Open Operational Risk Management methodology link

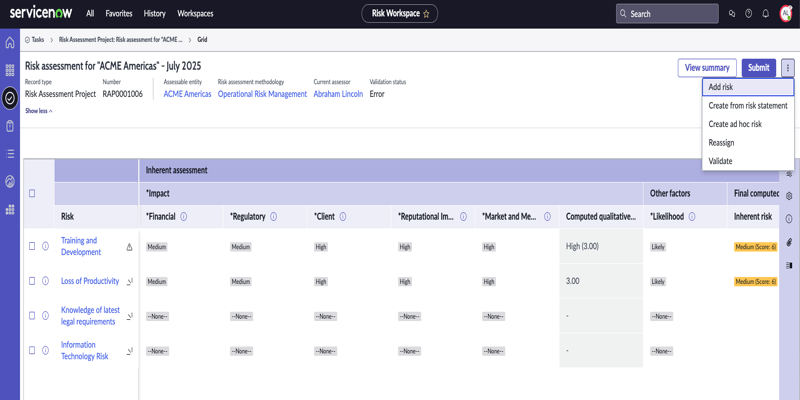[x=262, y=94]
